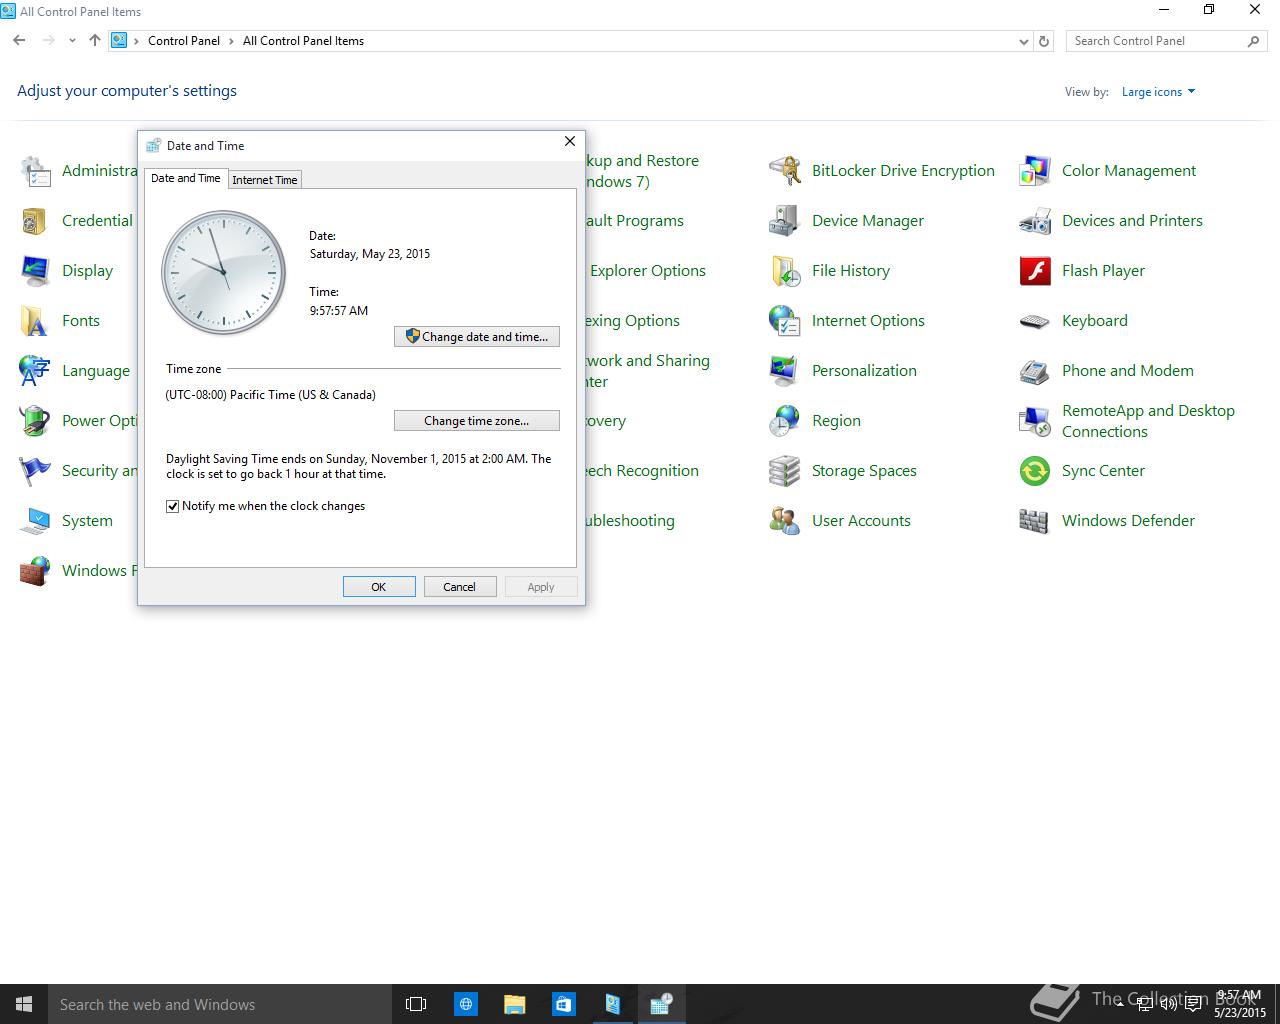This screenshot has height=1024, width=1280.
Task: Go back with the back arrow
Action: tap(19, 41)
